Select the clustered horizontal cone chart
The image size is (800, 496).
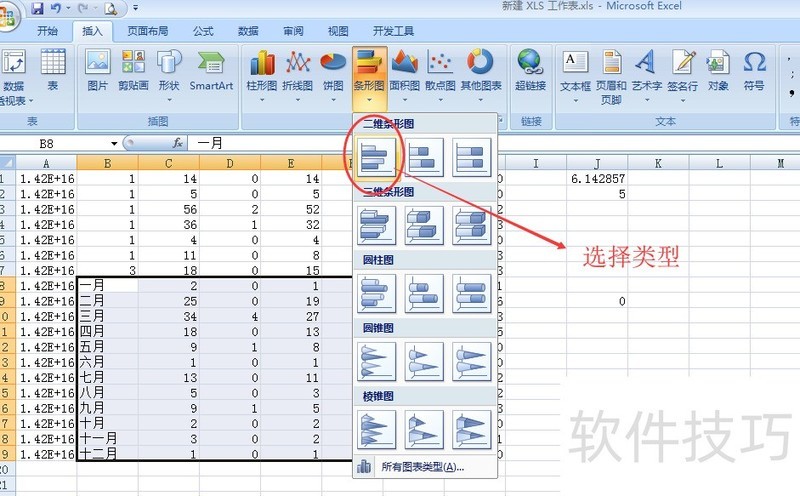point(376,361)
